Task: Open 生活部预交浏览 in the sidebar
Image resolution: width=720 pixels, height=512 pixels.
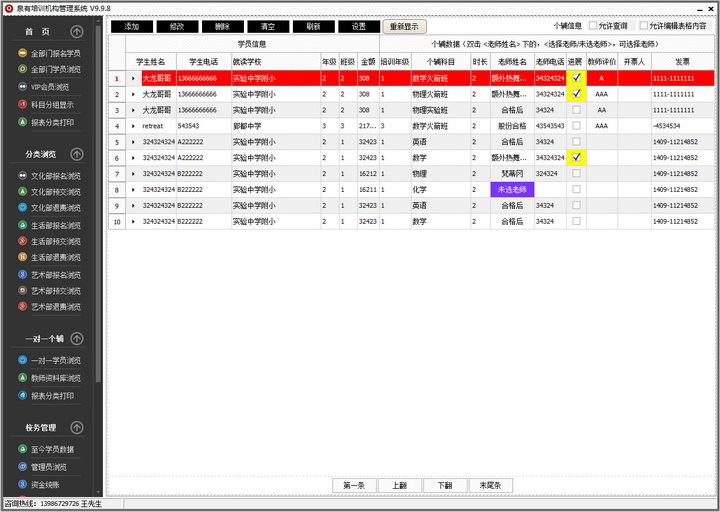Action: (50, 241)
